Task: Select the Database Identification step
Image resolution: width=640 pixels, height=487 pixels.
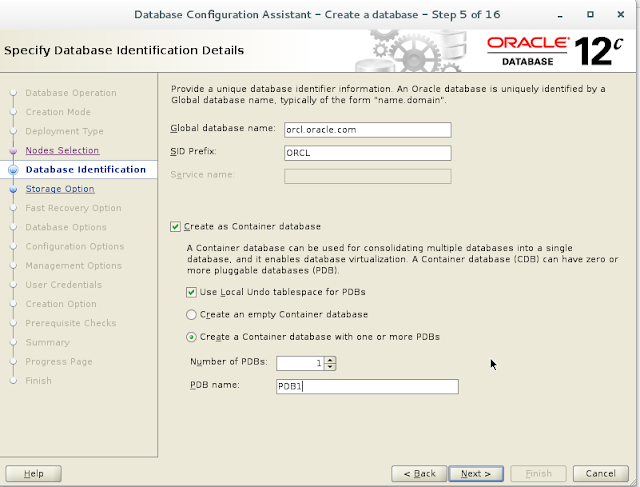Action: [86, 169]
